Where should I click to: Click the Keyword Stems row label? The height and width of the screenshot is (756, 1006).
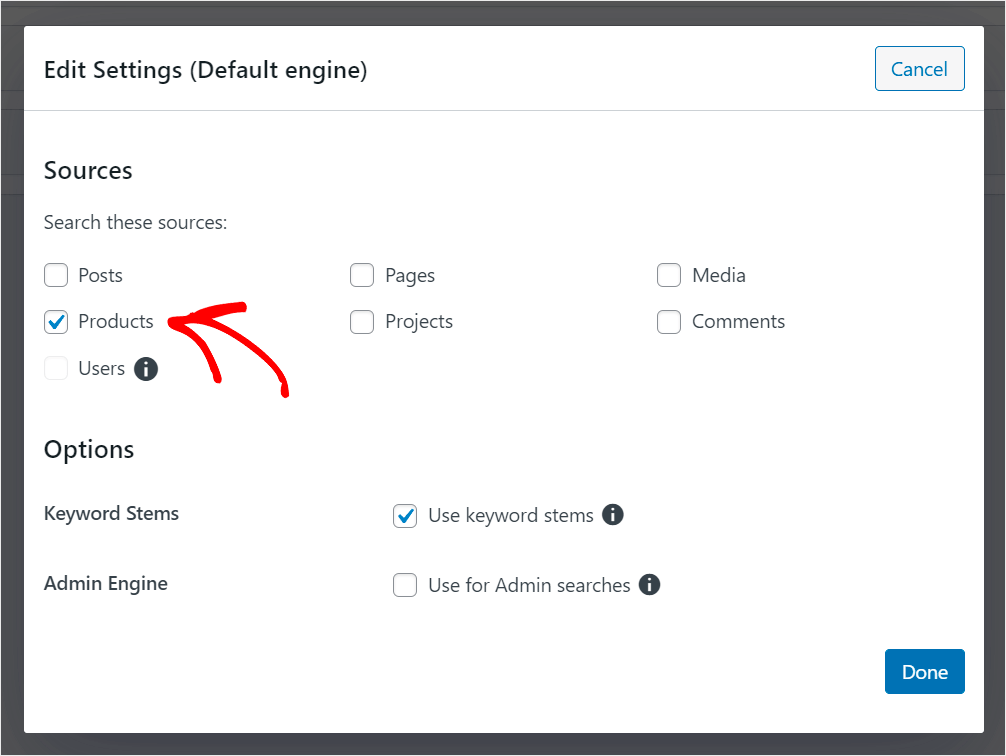click(111, 514)
